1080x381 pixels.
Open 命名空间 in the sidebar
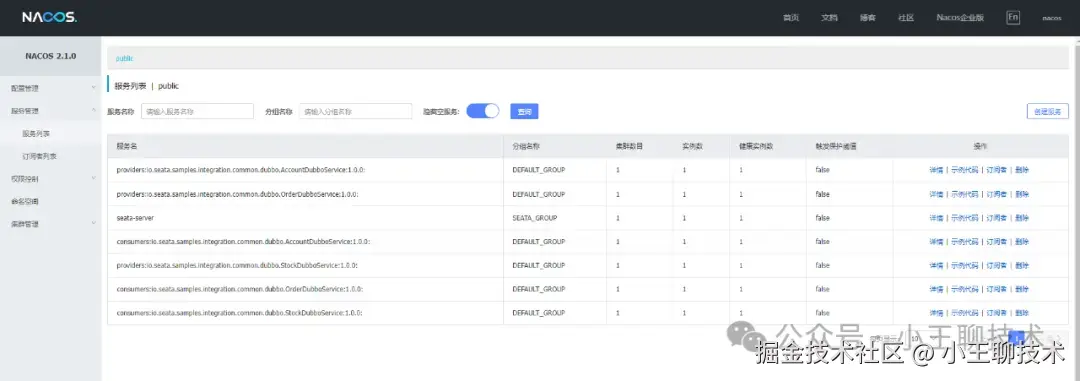pyautogui.click(x=25, y=202)
